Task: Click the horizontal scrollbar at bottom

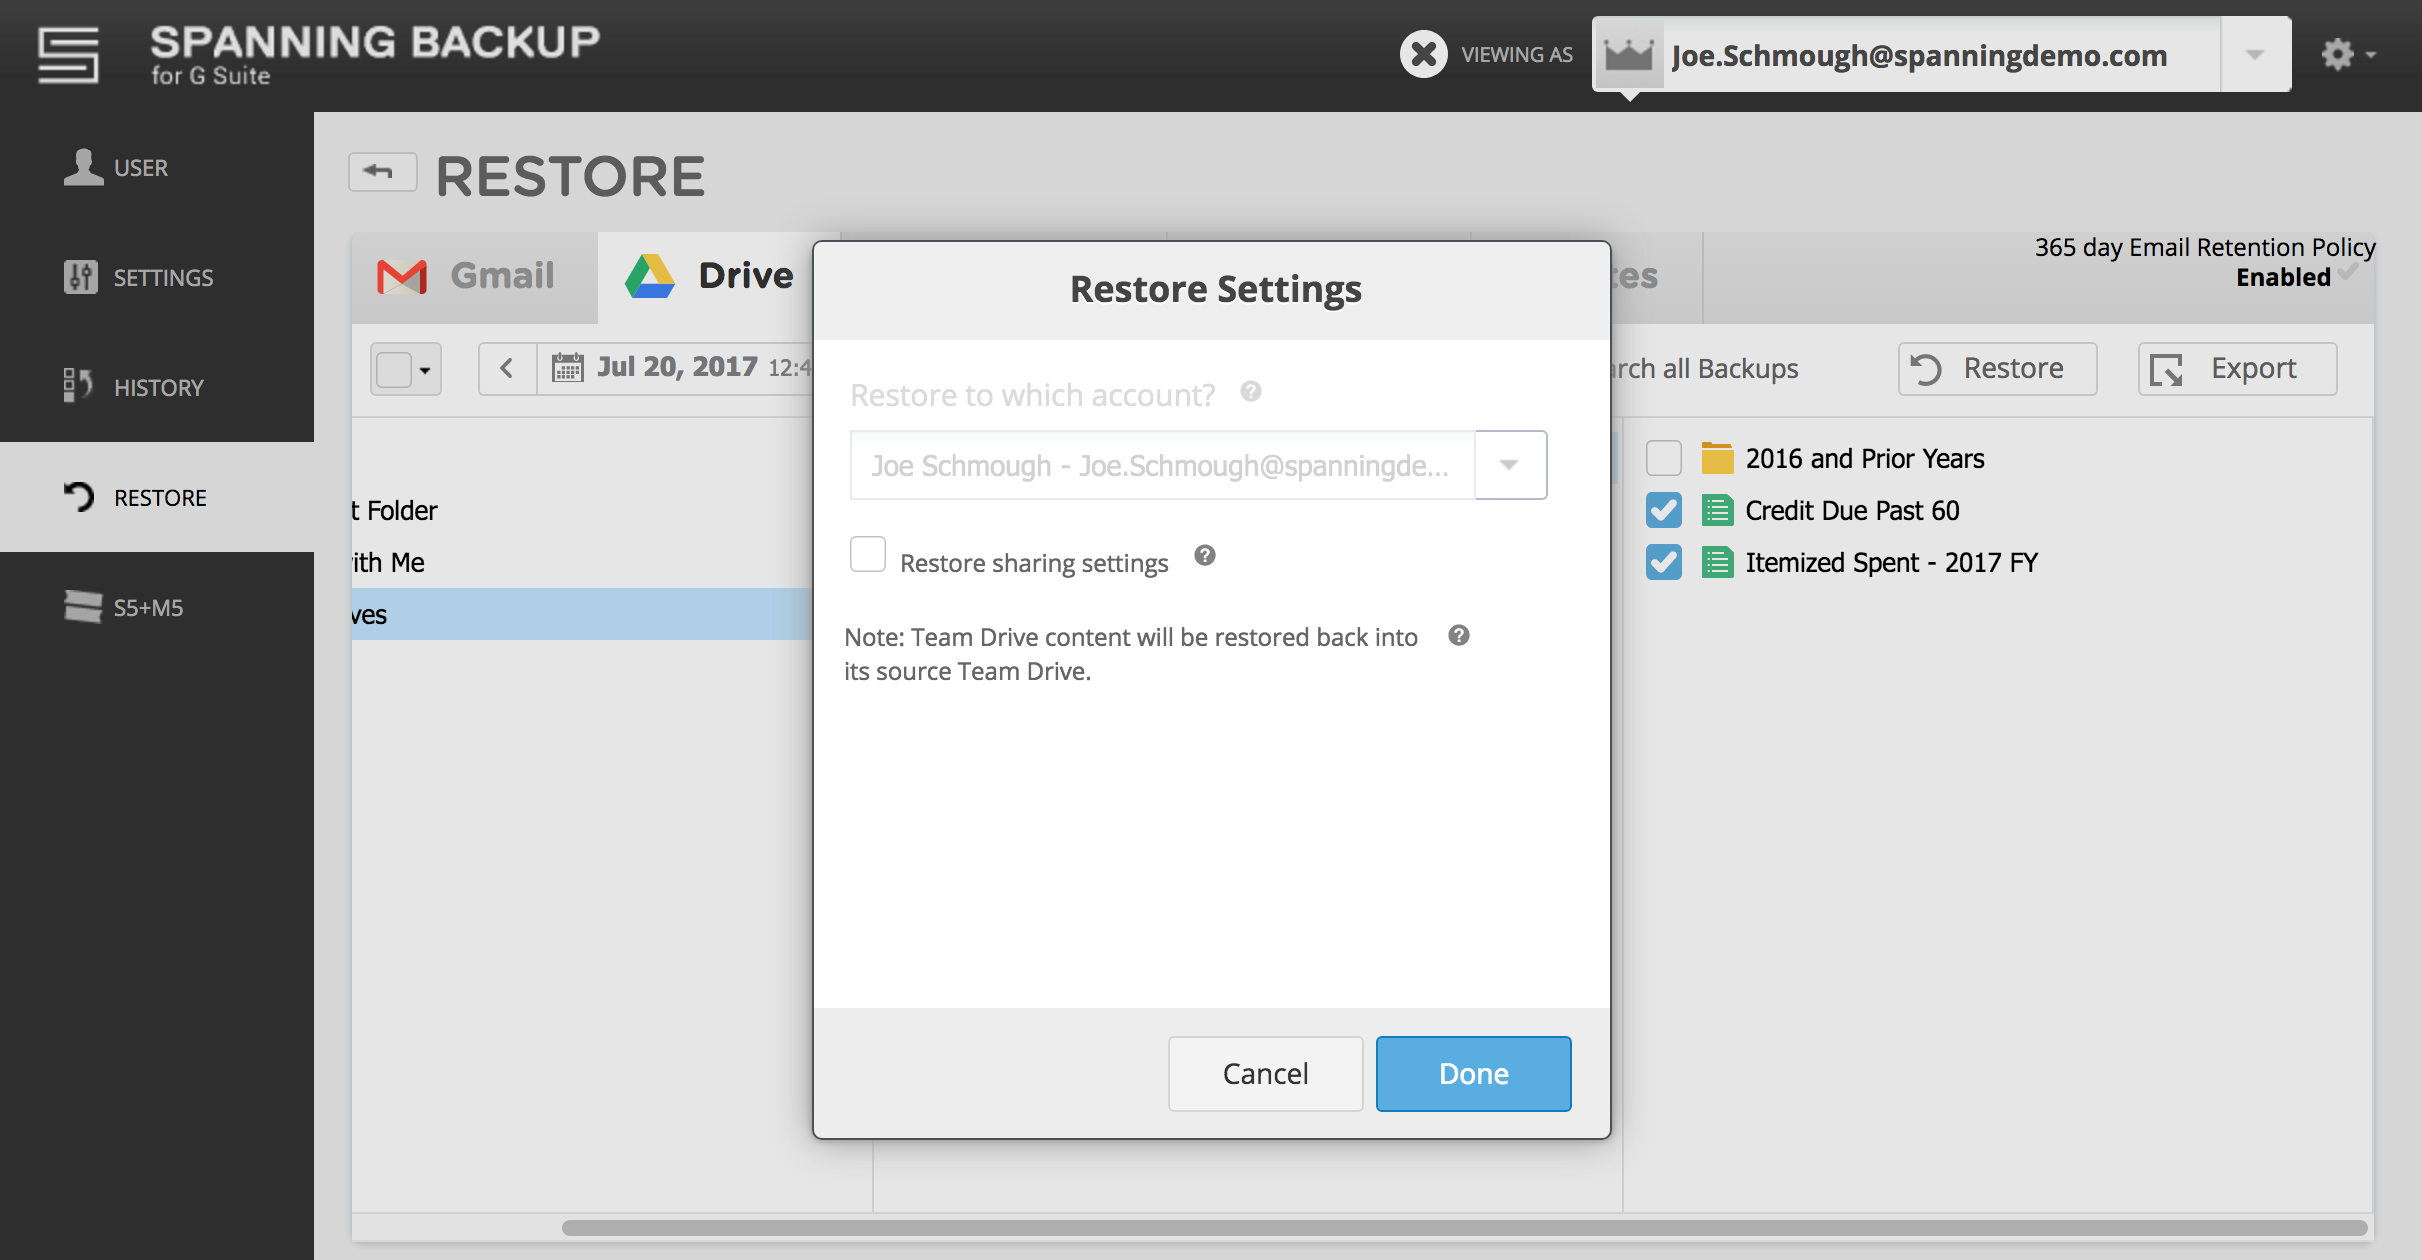Action: 1464,1227
